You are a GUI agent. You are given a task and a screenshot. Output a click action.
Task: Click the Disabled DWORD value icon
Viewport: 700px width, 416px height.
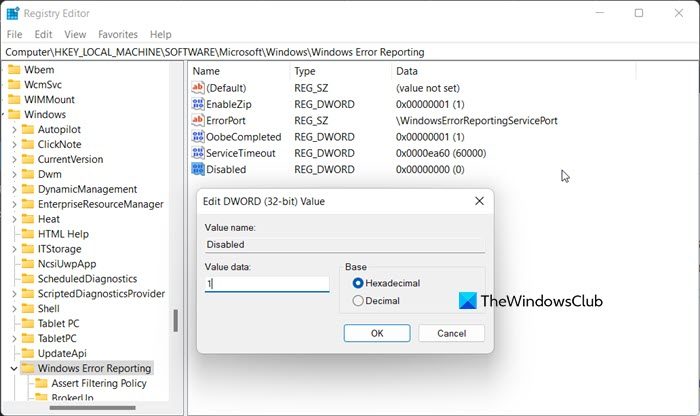pyautogui.click(x=198, y=169)
